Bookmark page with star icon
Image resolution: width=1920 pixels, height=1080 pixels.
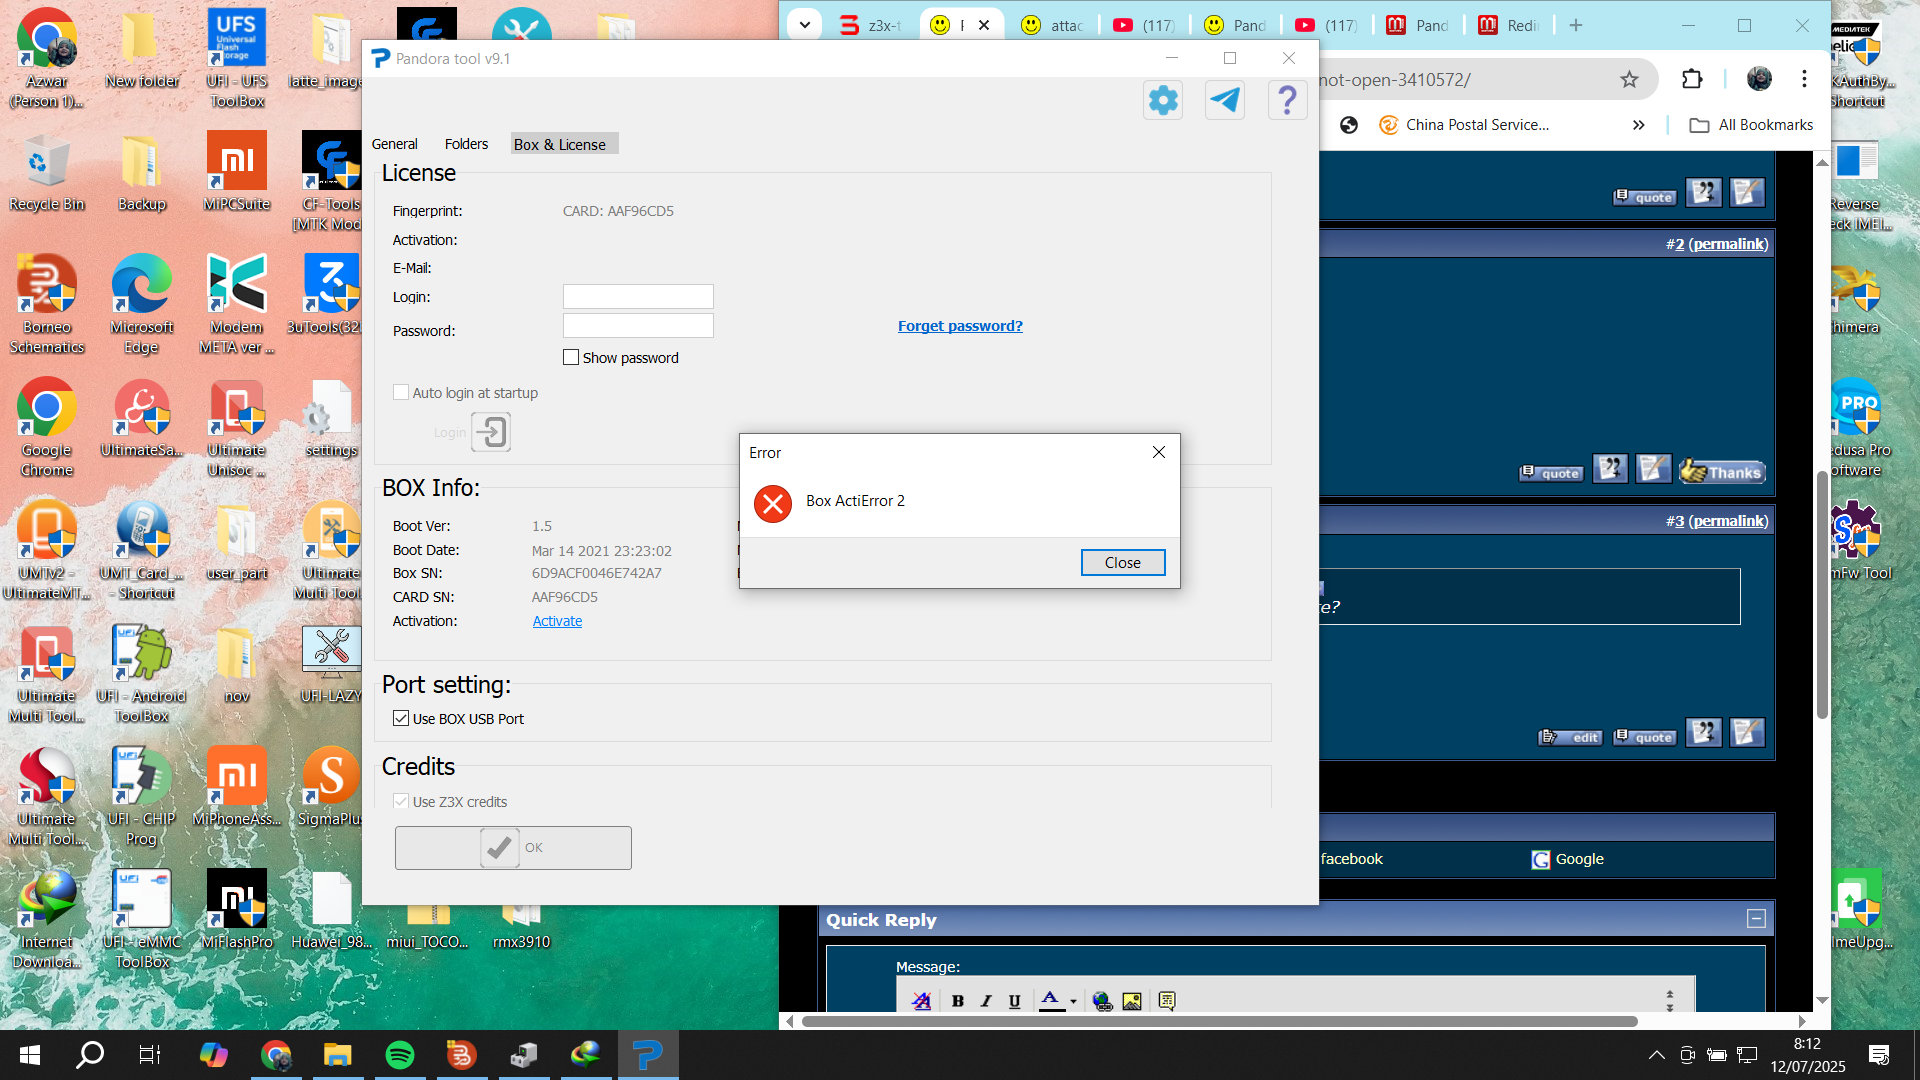pyautogui.click(x=1629, y=79)
